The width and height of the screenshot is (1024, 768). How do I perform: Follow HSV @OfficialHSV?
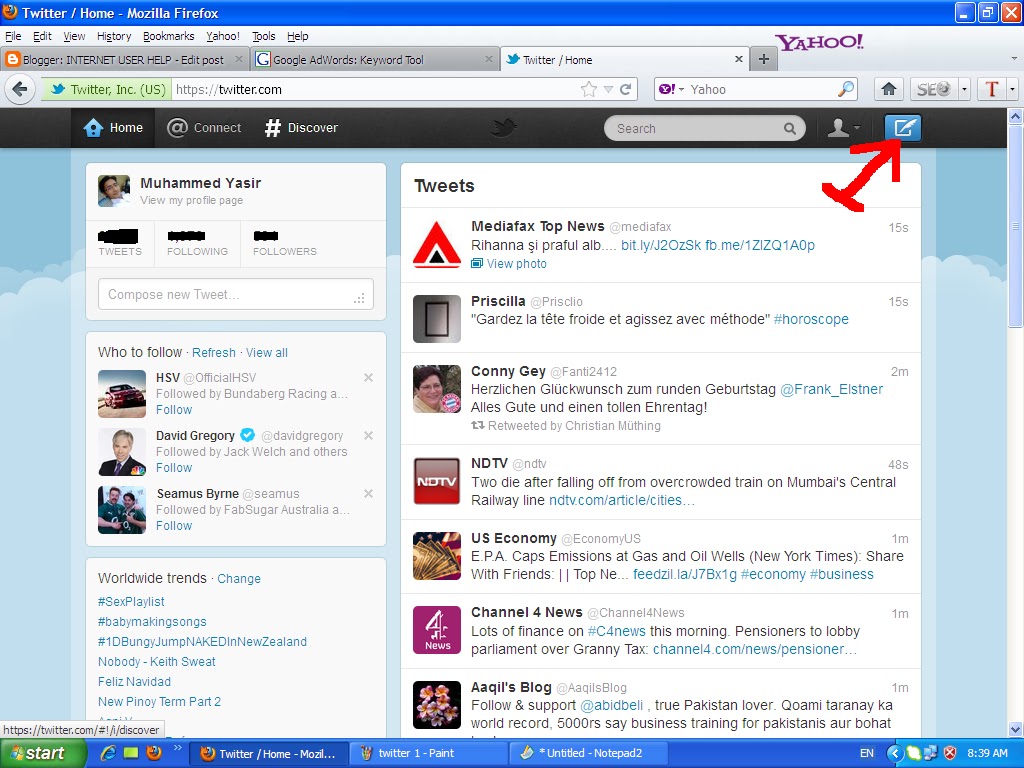coord(174,410)
